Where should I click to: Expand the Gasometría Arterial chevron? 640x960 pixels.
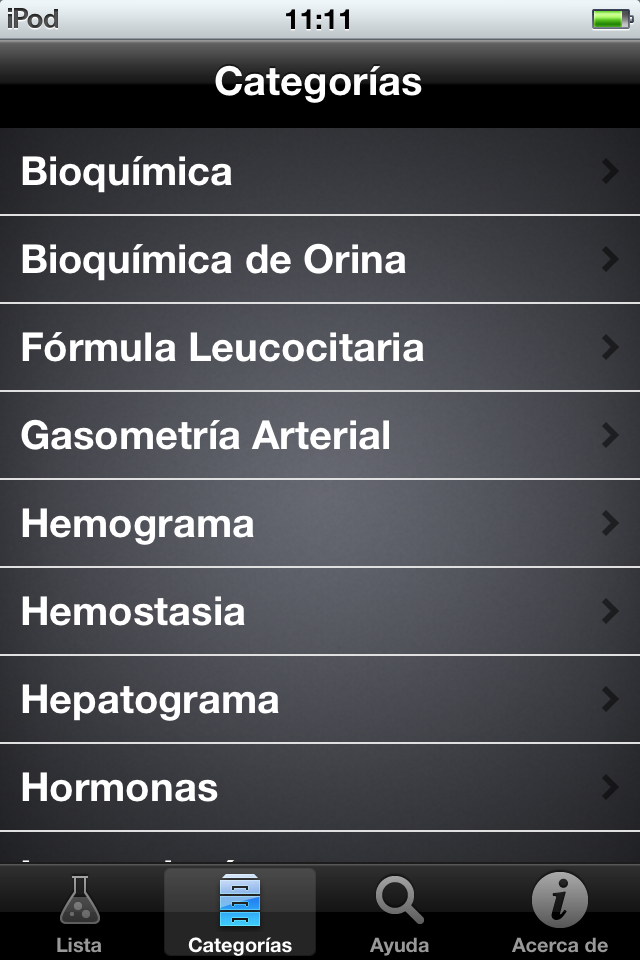[610, 436]
